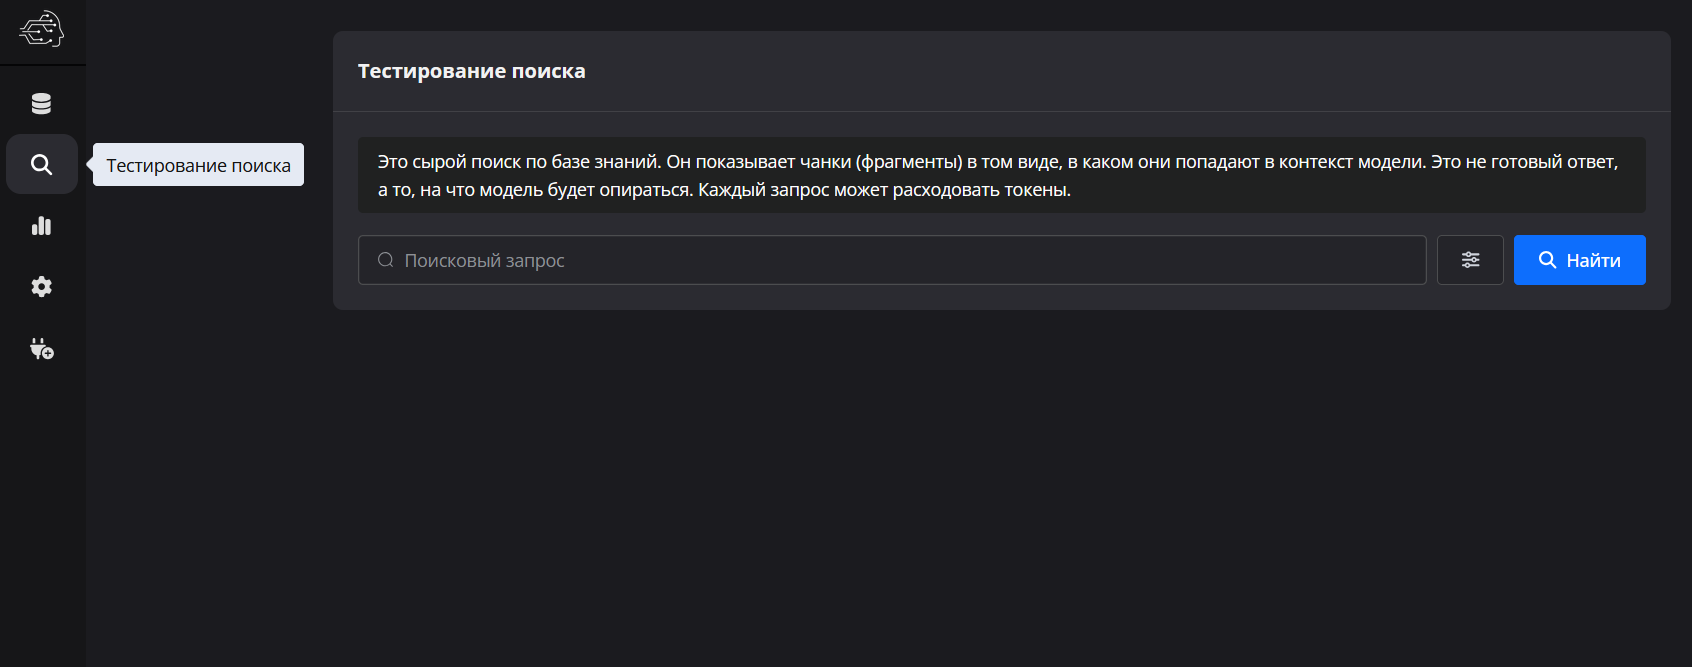The width and height of the screenshot is (1692, 667).
Task: Open integrations via the plug-plus icon
Action: [41, 349]
